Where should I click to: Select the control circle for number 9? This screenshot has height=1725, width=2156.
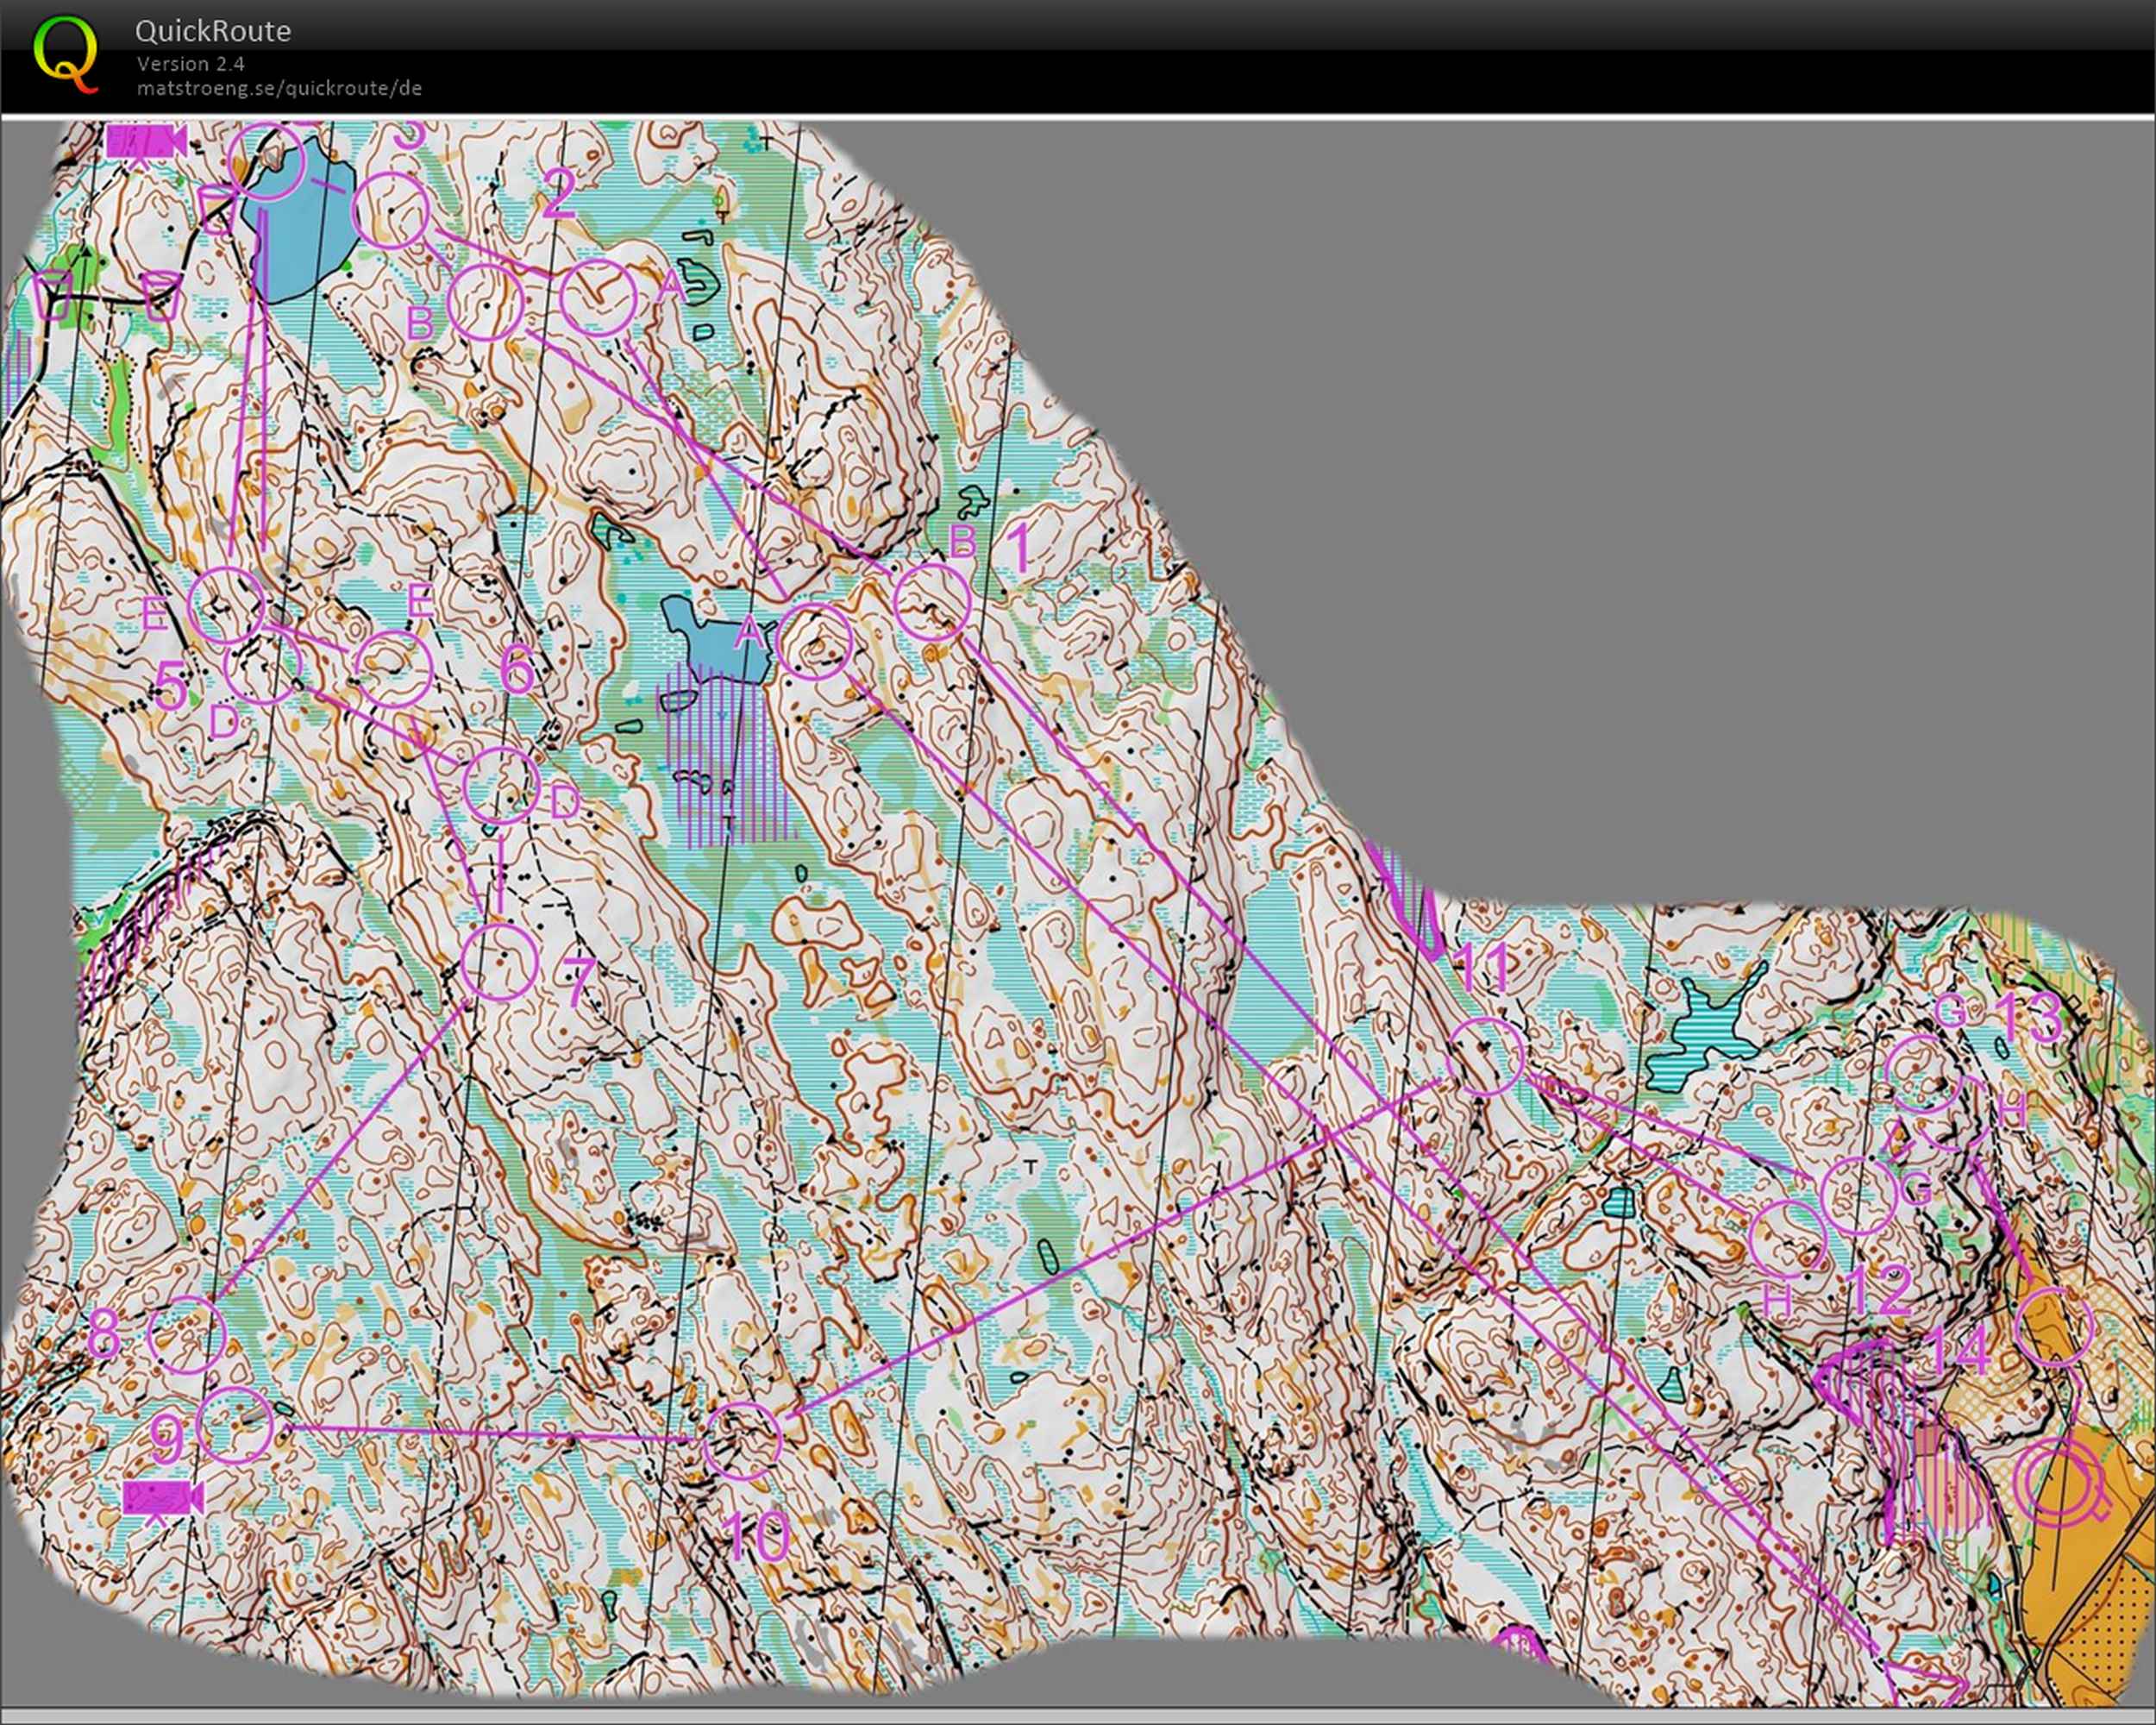pos(235,1425)
